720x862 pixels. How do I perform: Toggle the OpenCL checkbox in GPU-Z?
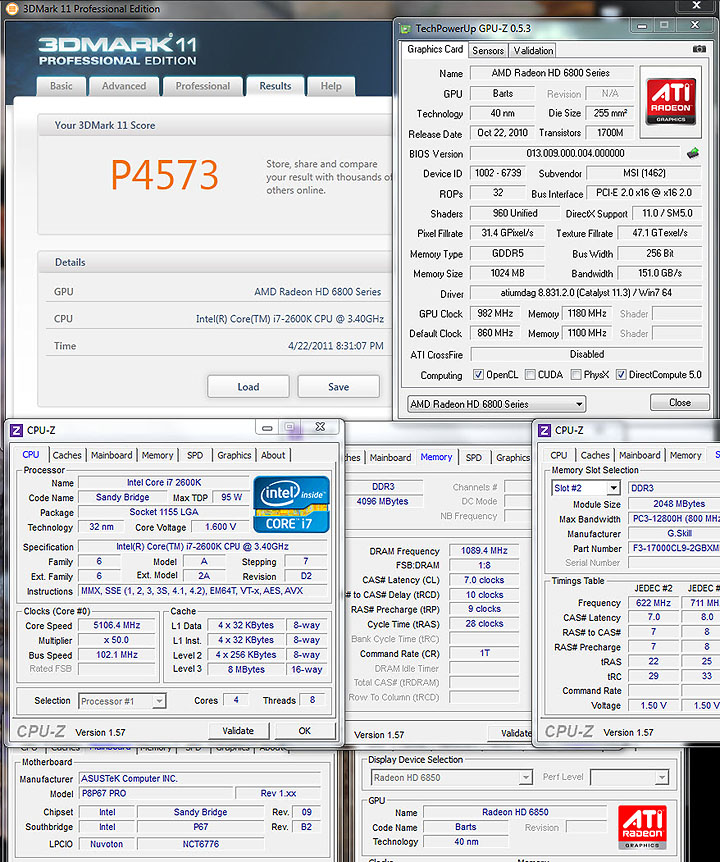(x=478, y=374)
